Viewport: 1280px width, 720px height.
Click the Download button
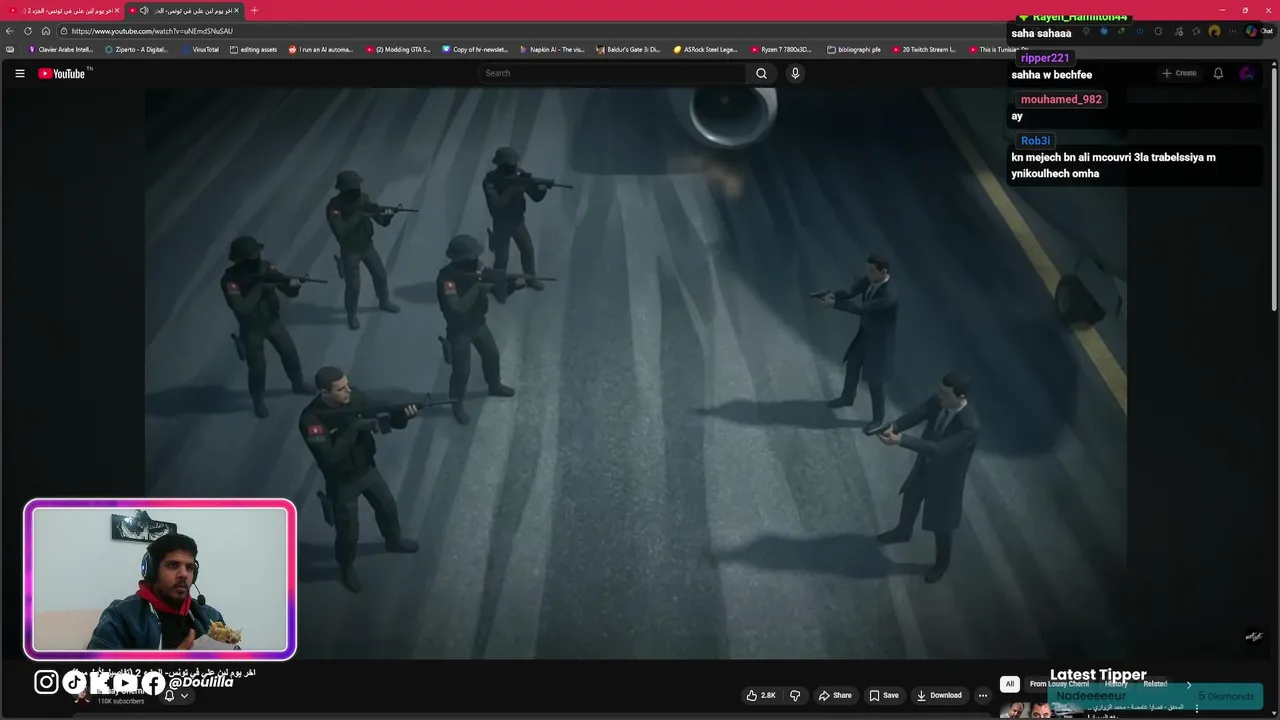[x=940, y=695]
